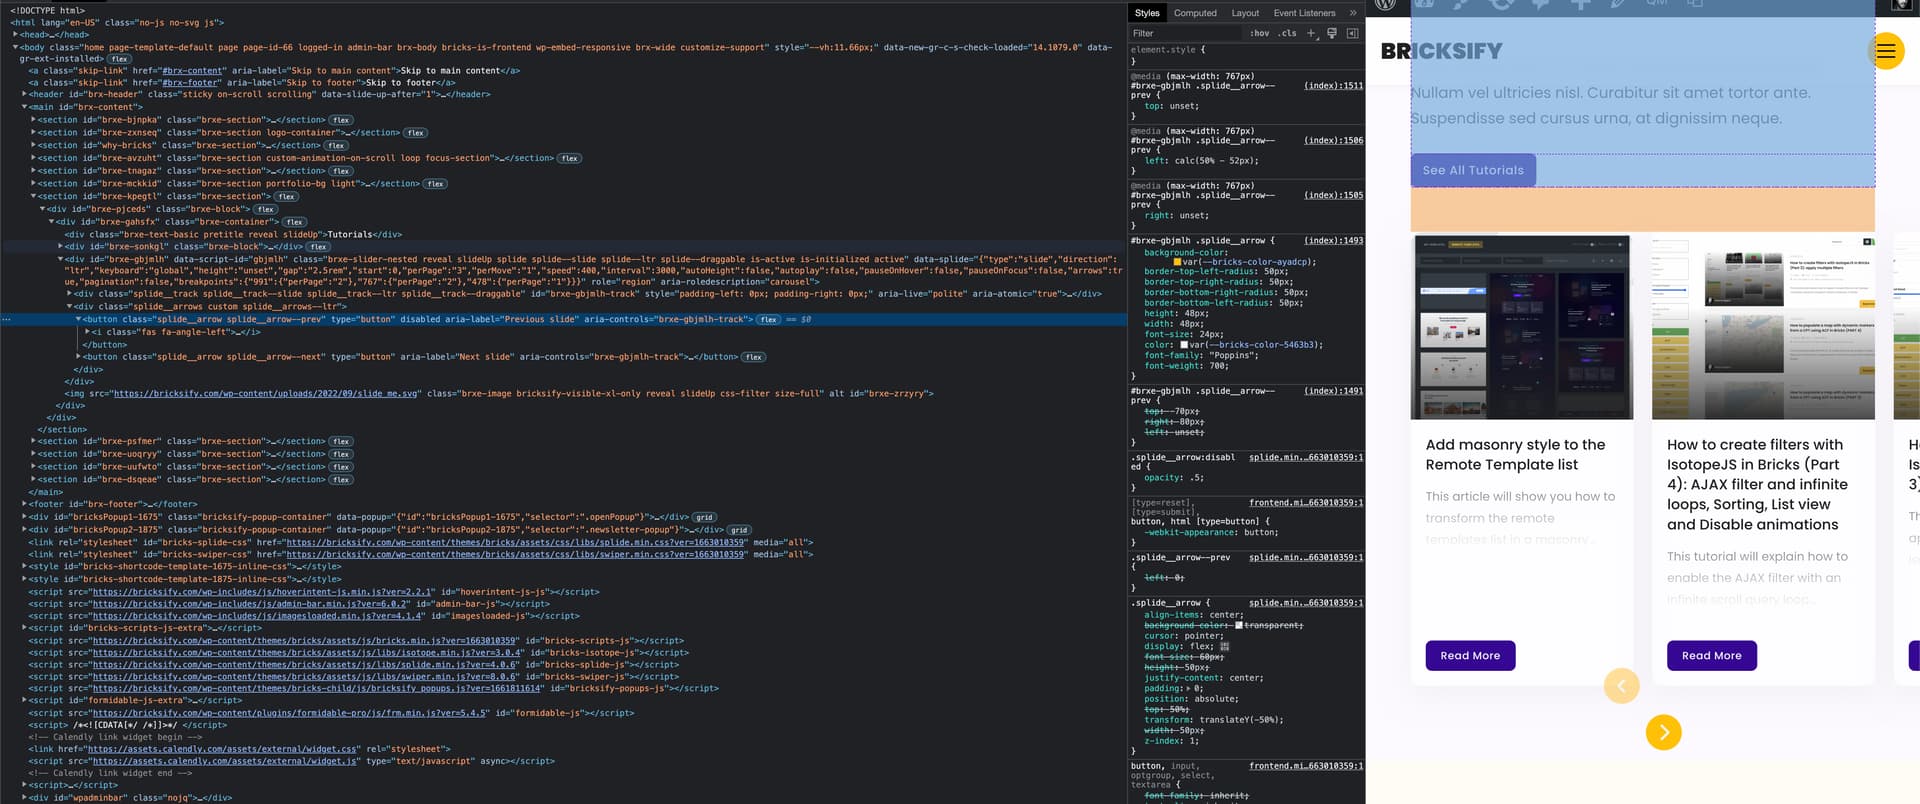Switch to the Event Listeners tab
This screenshot has width=1920, height=804.
pos(1304,13)
